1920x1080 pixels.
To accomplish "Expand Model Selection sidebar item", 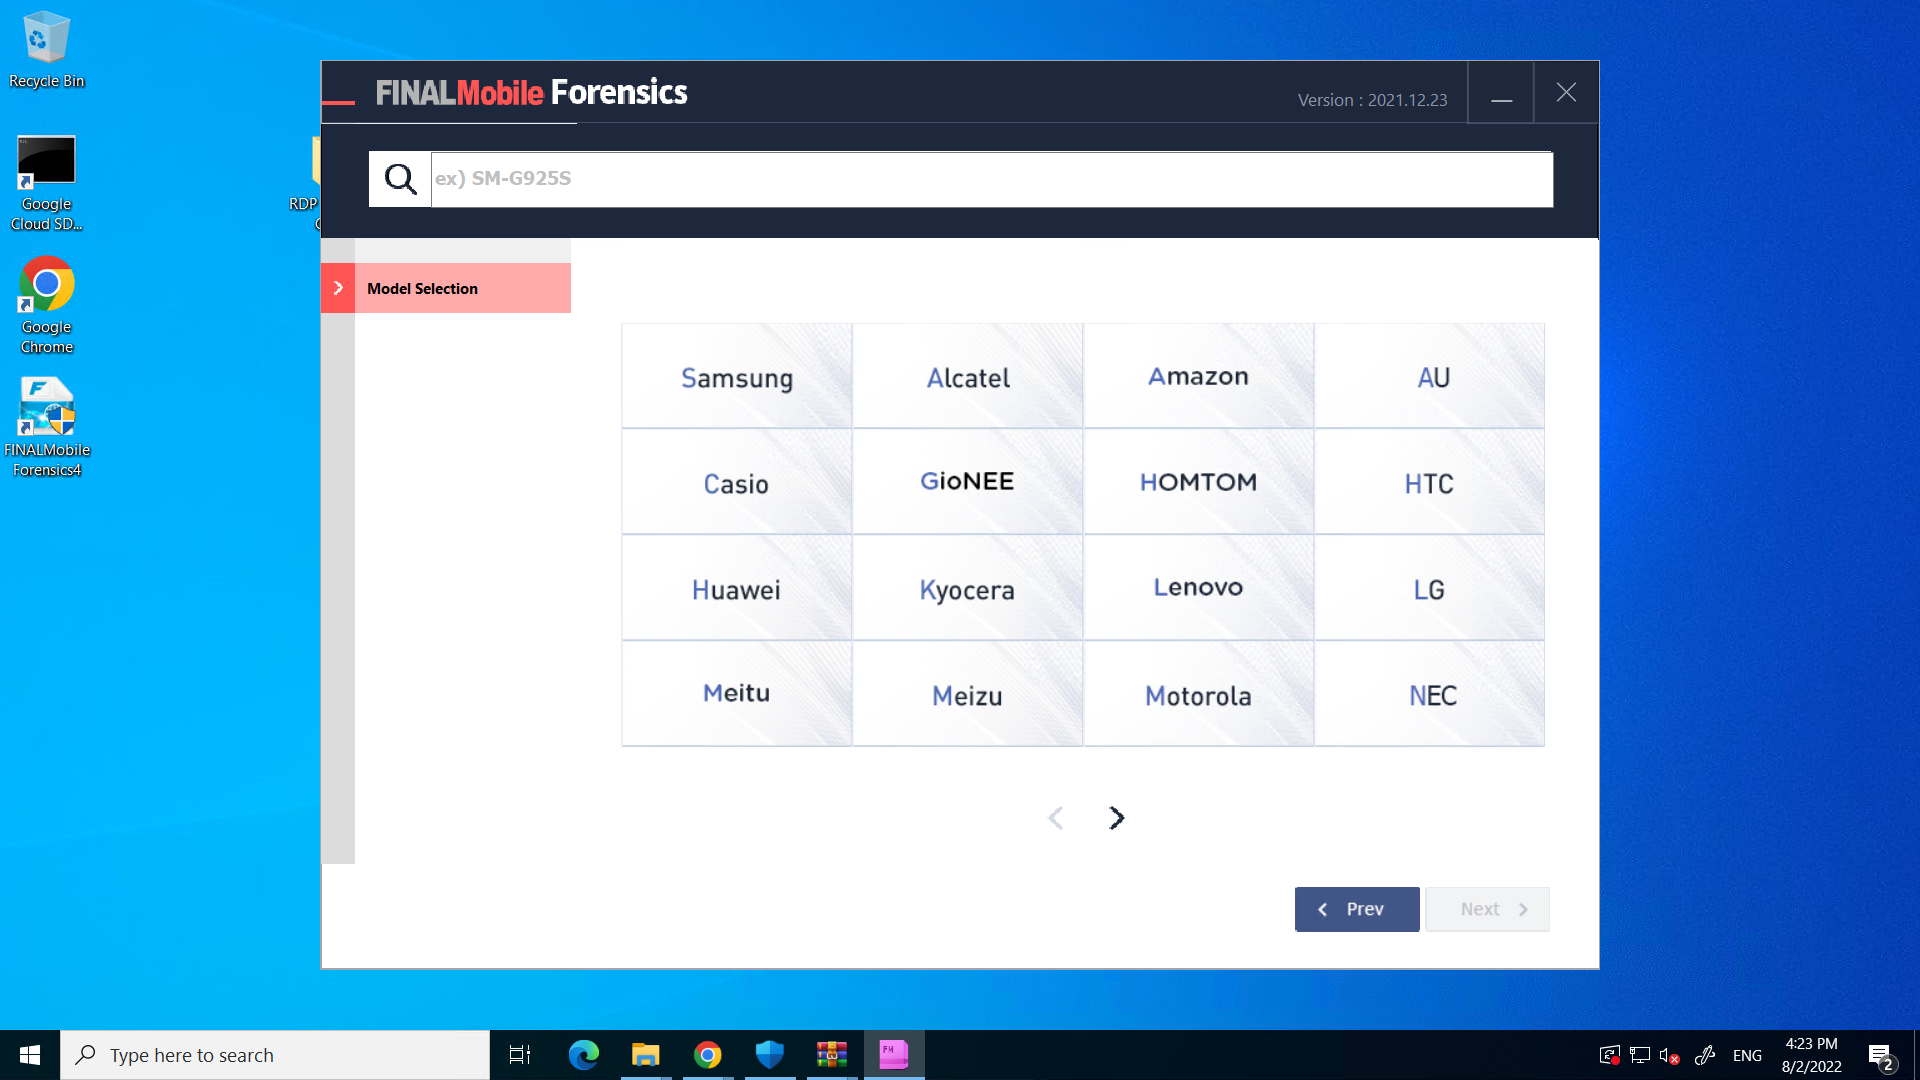I will 338,287.
